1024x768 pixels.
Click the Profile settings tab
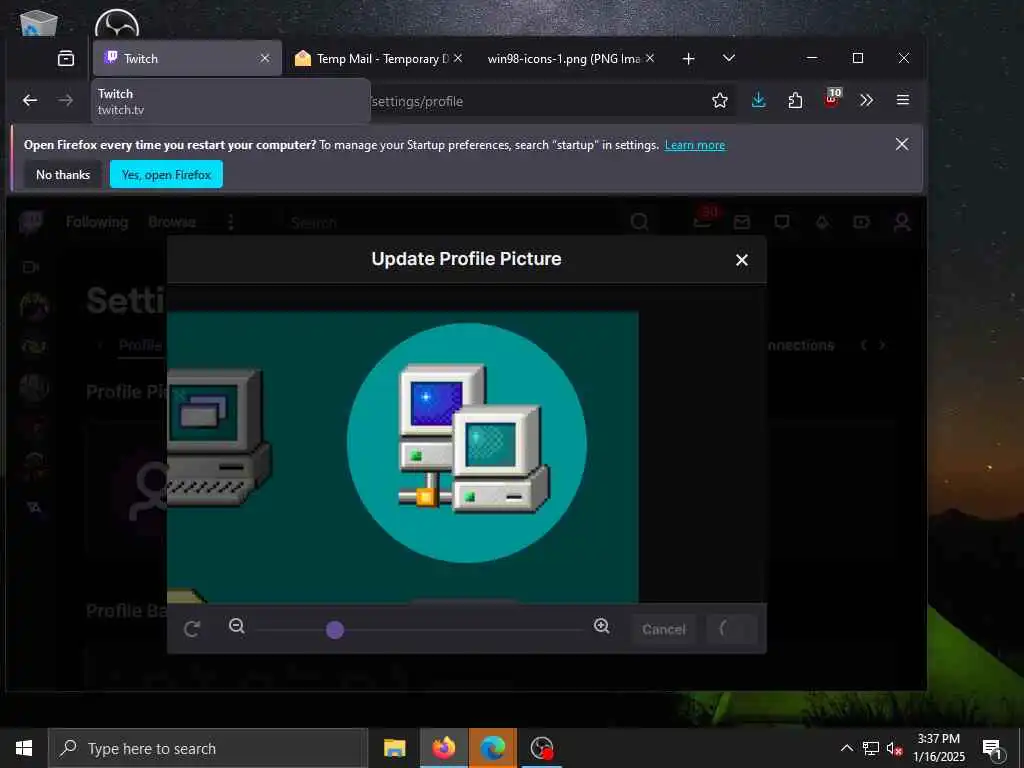(140, 345)
